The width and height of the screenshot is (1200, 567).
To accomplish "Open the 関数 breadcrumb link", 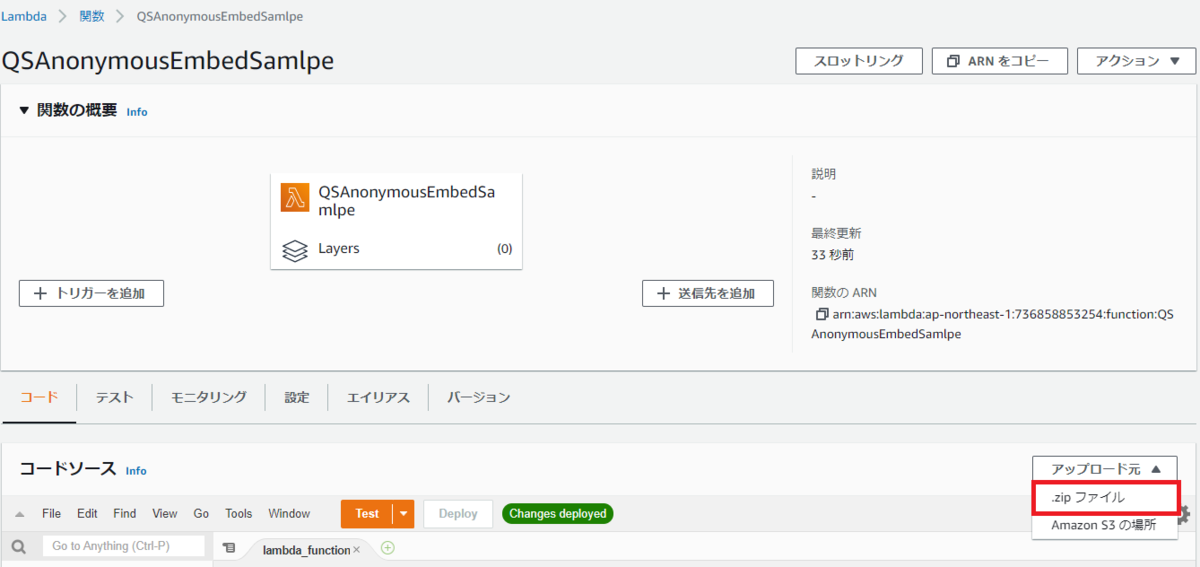I will coord(91,16).
